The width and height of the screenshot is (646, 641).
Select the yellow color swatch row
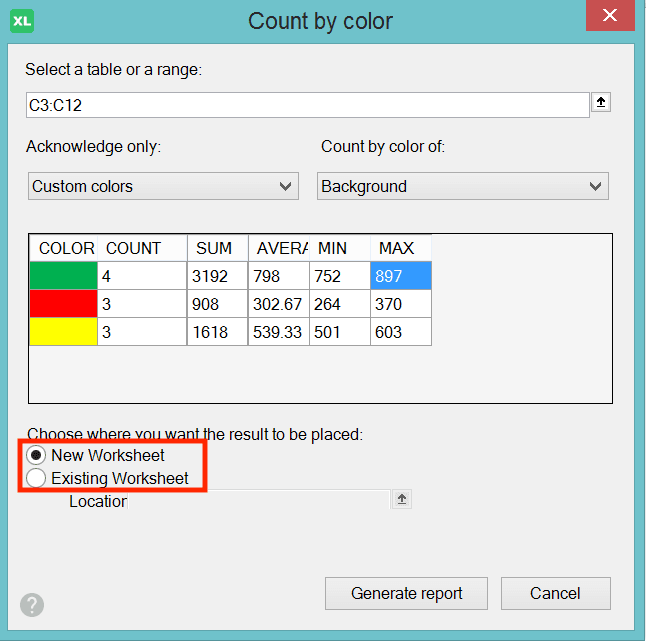(63, 332)
